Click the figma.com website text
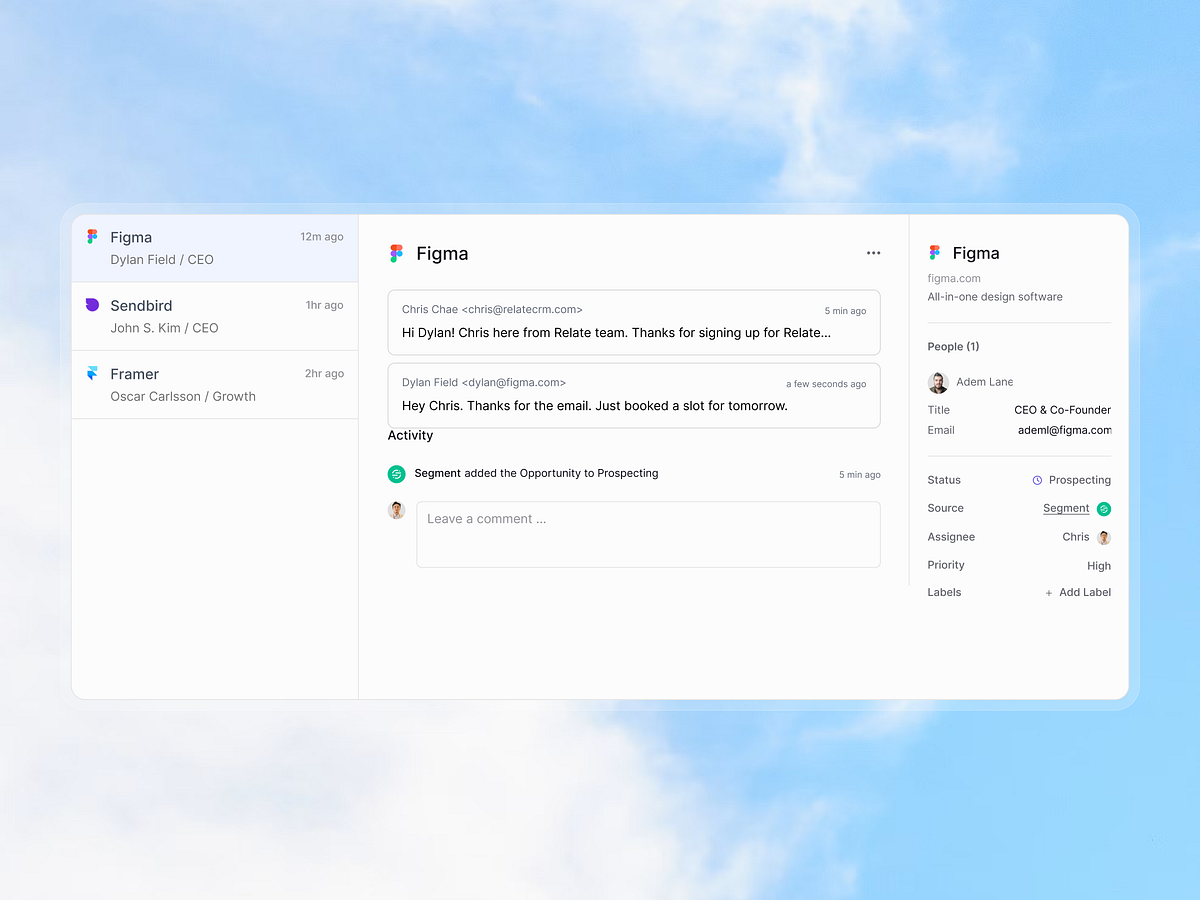Viewport: 1200px width, 900px height. click(x=954, y=278)
